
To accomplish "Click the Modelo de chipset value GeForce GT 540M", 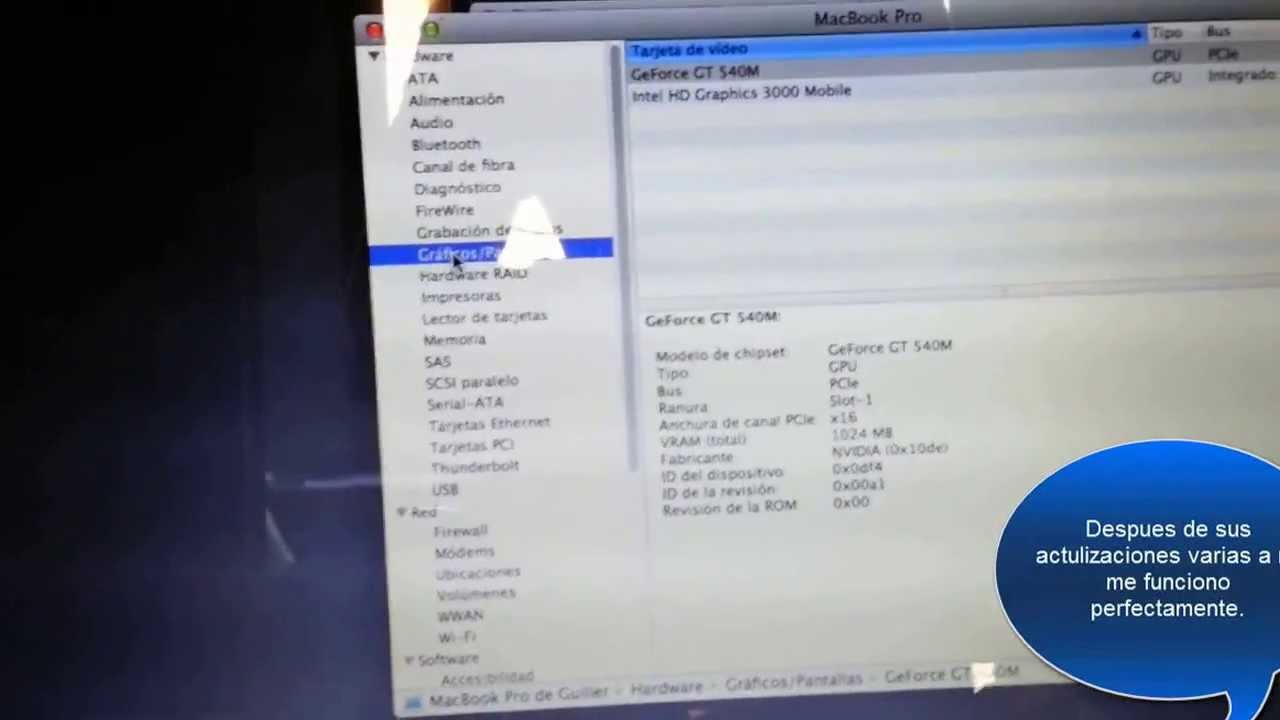I will coord(890,346).
